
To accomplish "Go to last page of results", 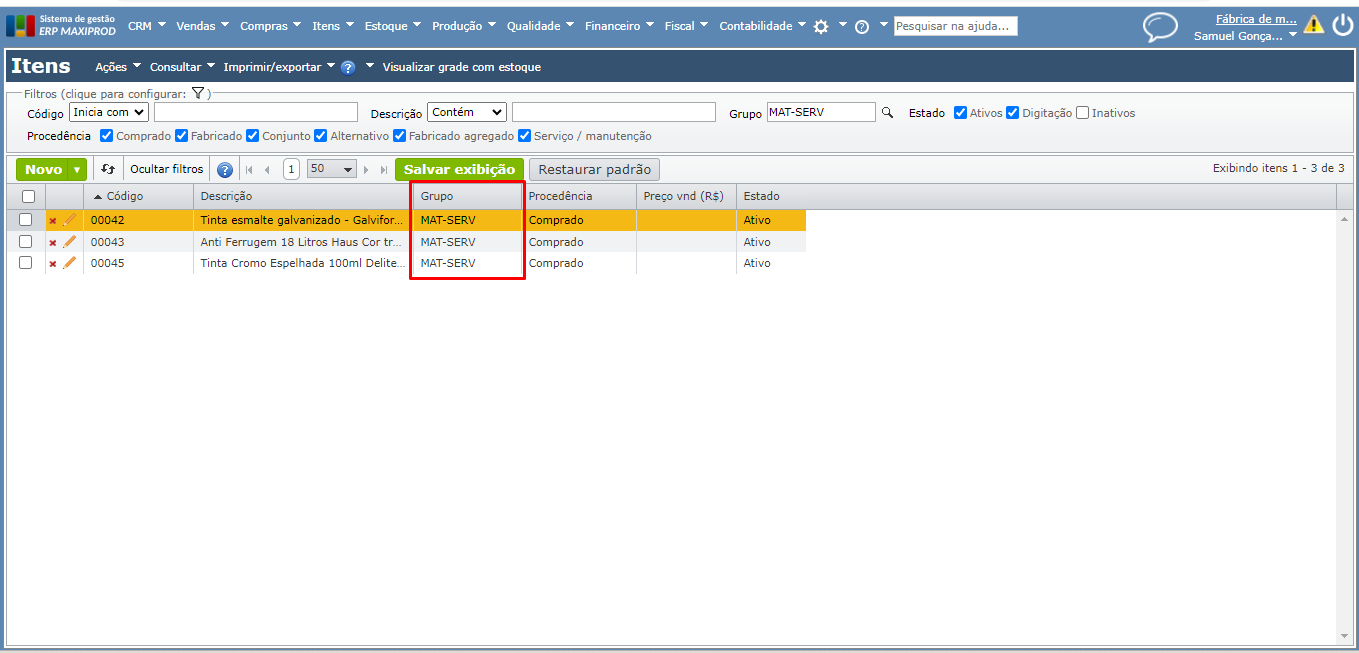I will 384,170.
